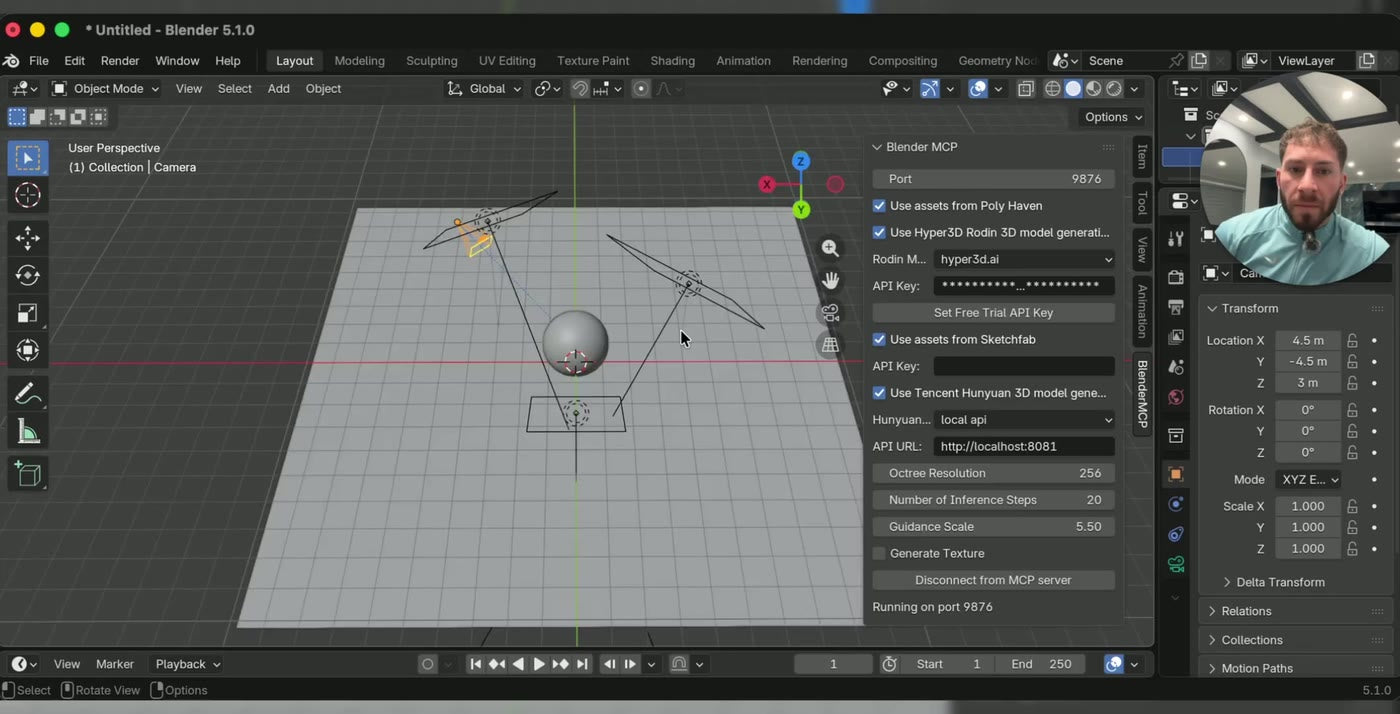Click Set Free Trial API Key button

click(993, 313)
